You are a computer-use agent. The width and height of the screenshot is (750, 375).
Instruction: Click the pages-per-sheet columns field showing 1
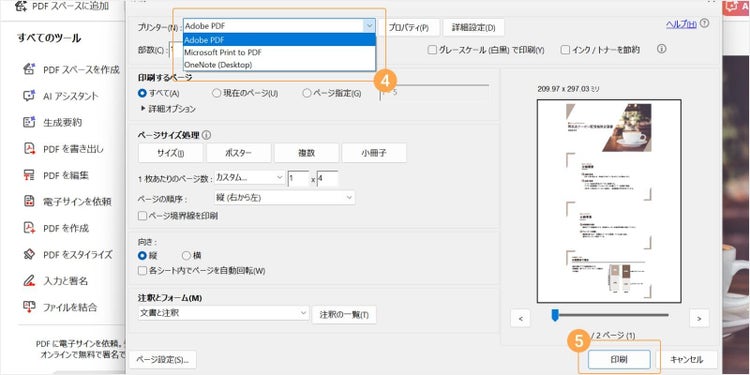click(298, 179)
